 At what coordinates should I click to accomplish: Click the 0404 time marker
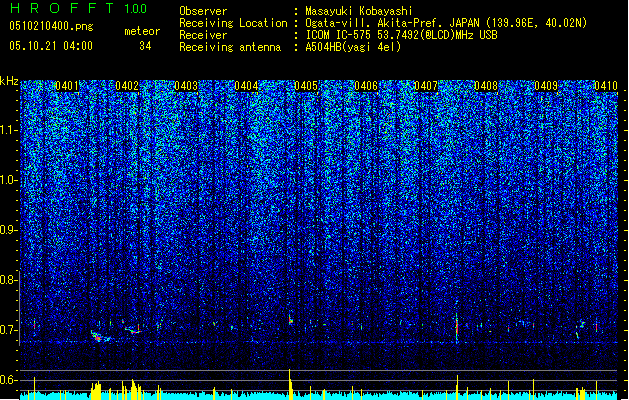246,86
